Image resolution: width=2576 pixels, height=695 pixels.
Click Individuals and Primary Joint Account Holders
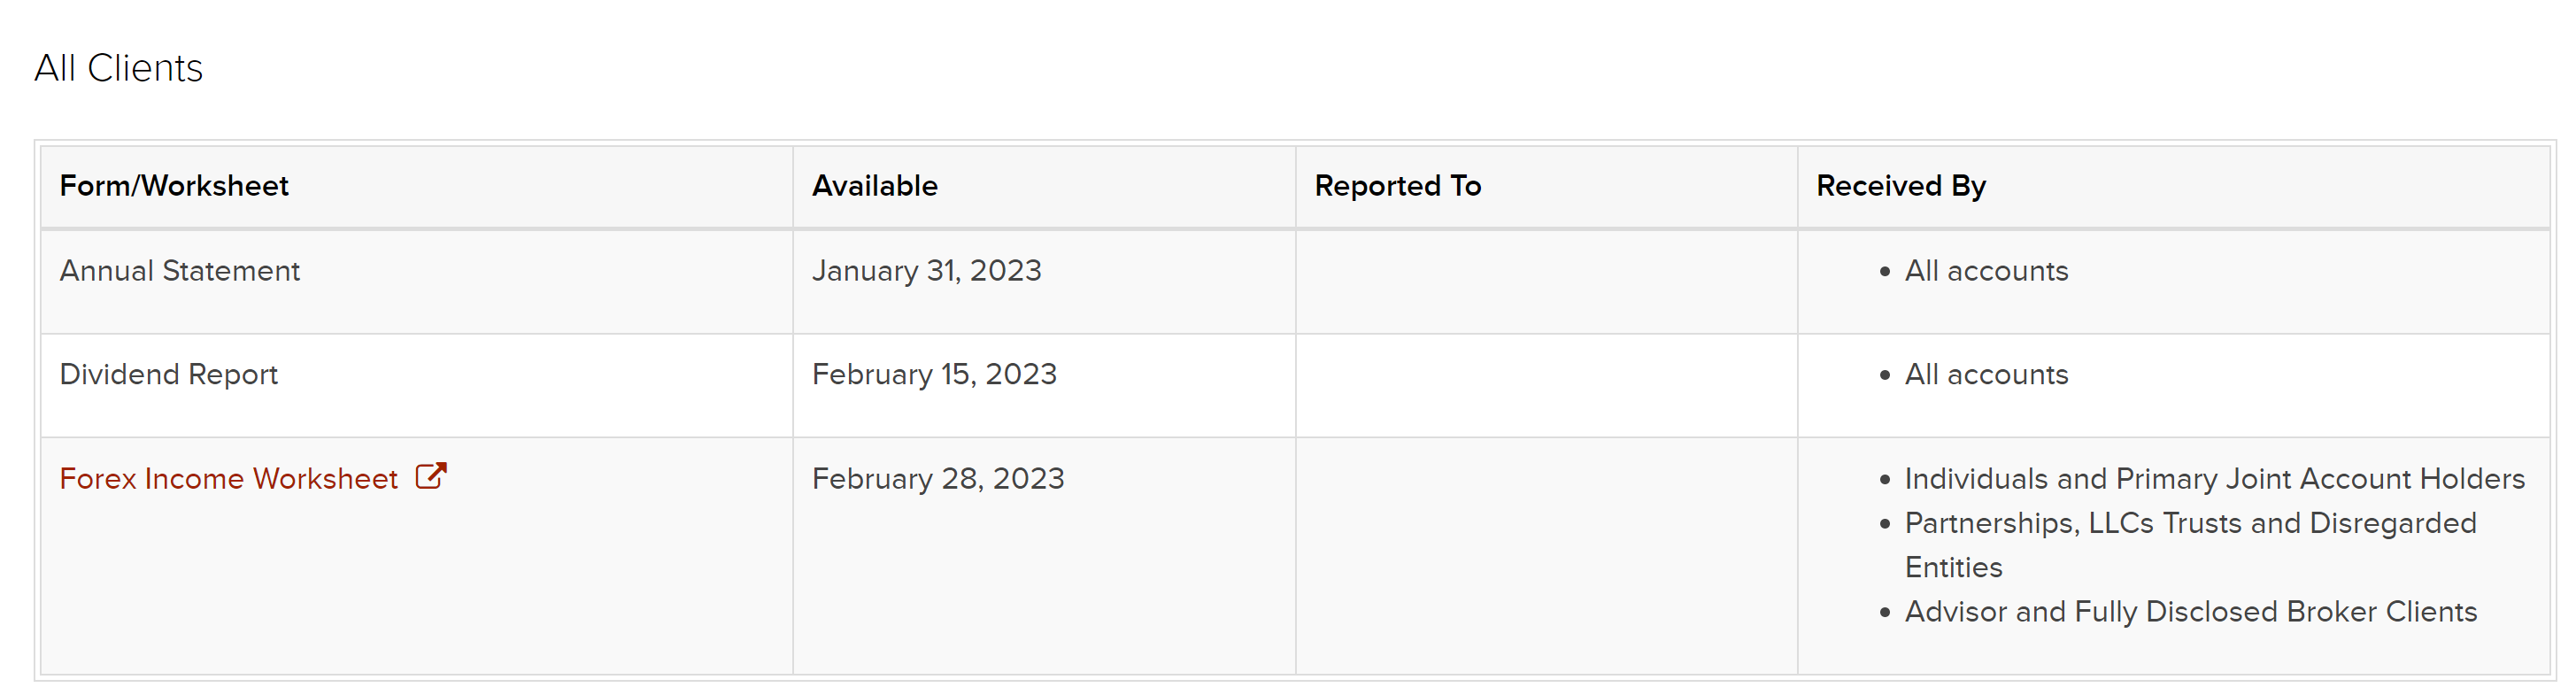tap(2214, 478)
